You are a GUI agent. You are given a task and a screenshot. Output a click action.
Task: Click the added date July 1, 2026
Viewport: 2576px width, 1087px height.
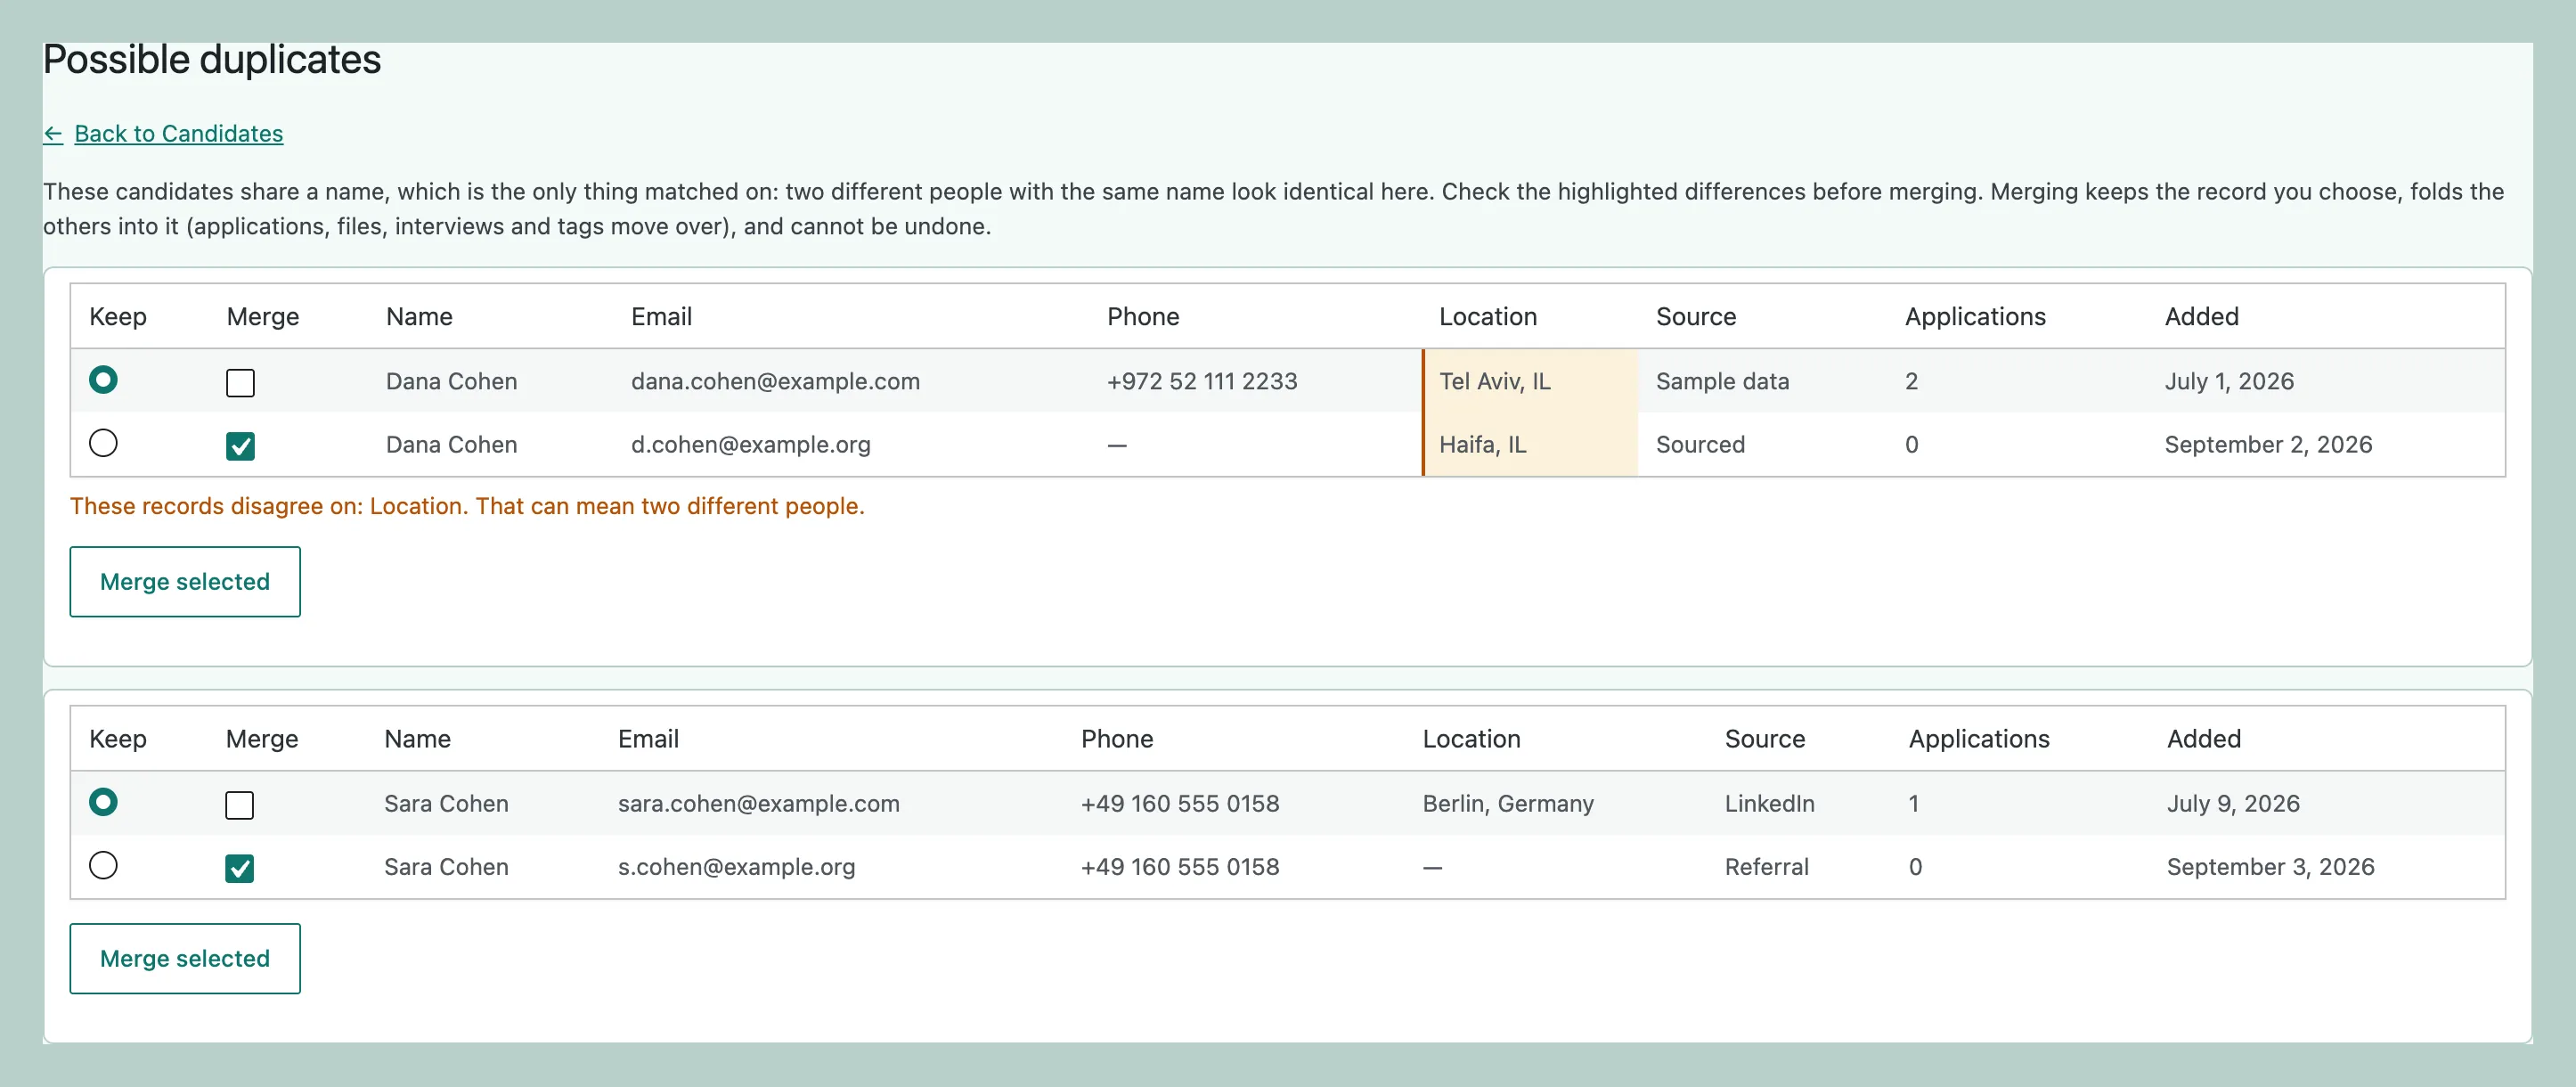pos(2229,381)
